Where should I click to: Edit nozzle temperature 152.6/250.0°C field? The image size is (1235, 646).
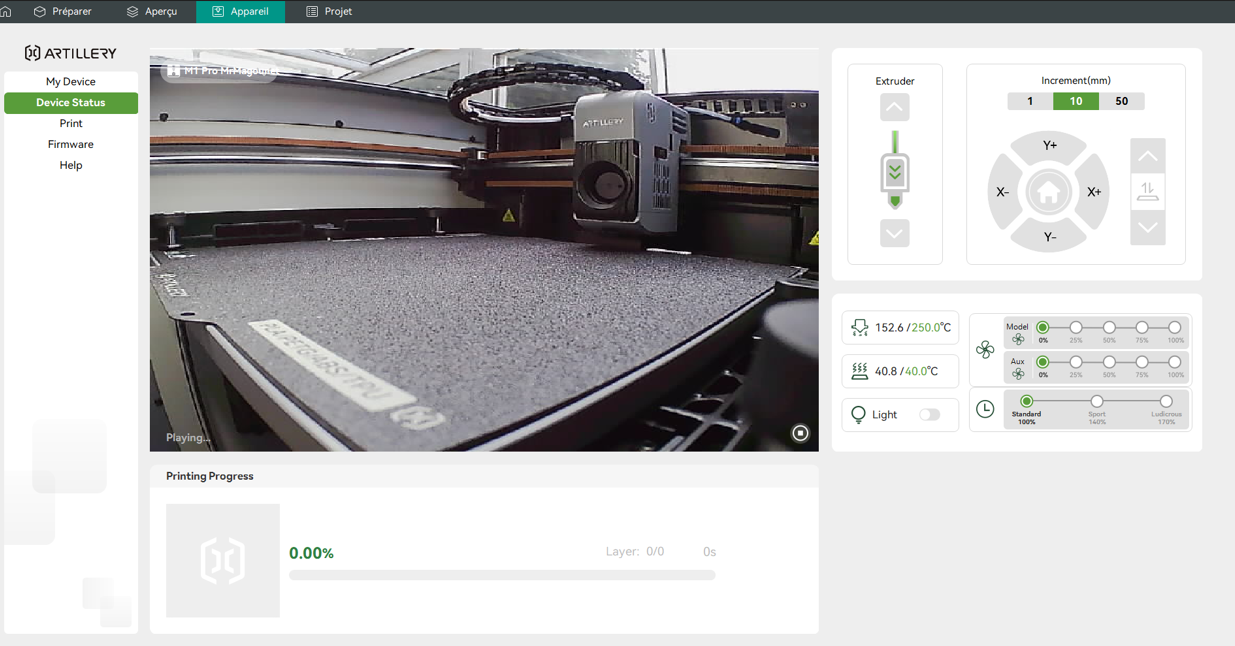[913, 328]
